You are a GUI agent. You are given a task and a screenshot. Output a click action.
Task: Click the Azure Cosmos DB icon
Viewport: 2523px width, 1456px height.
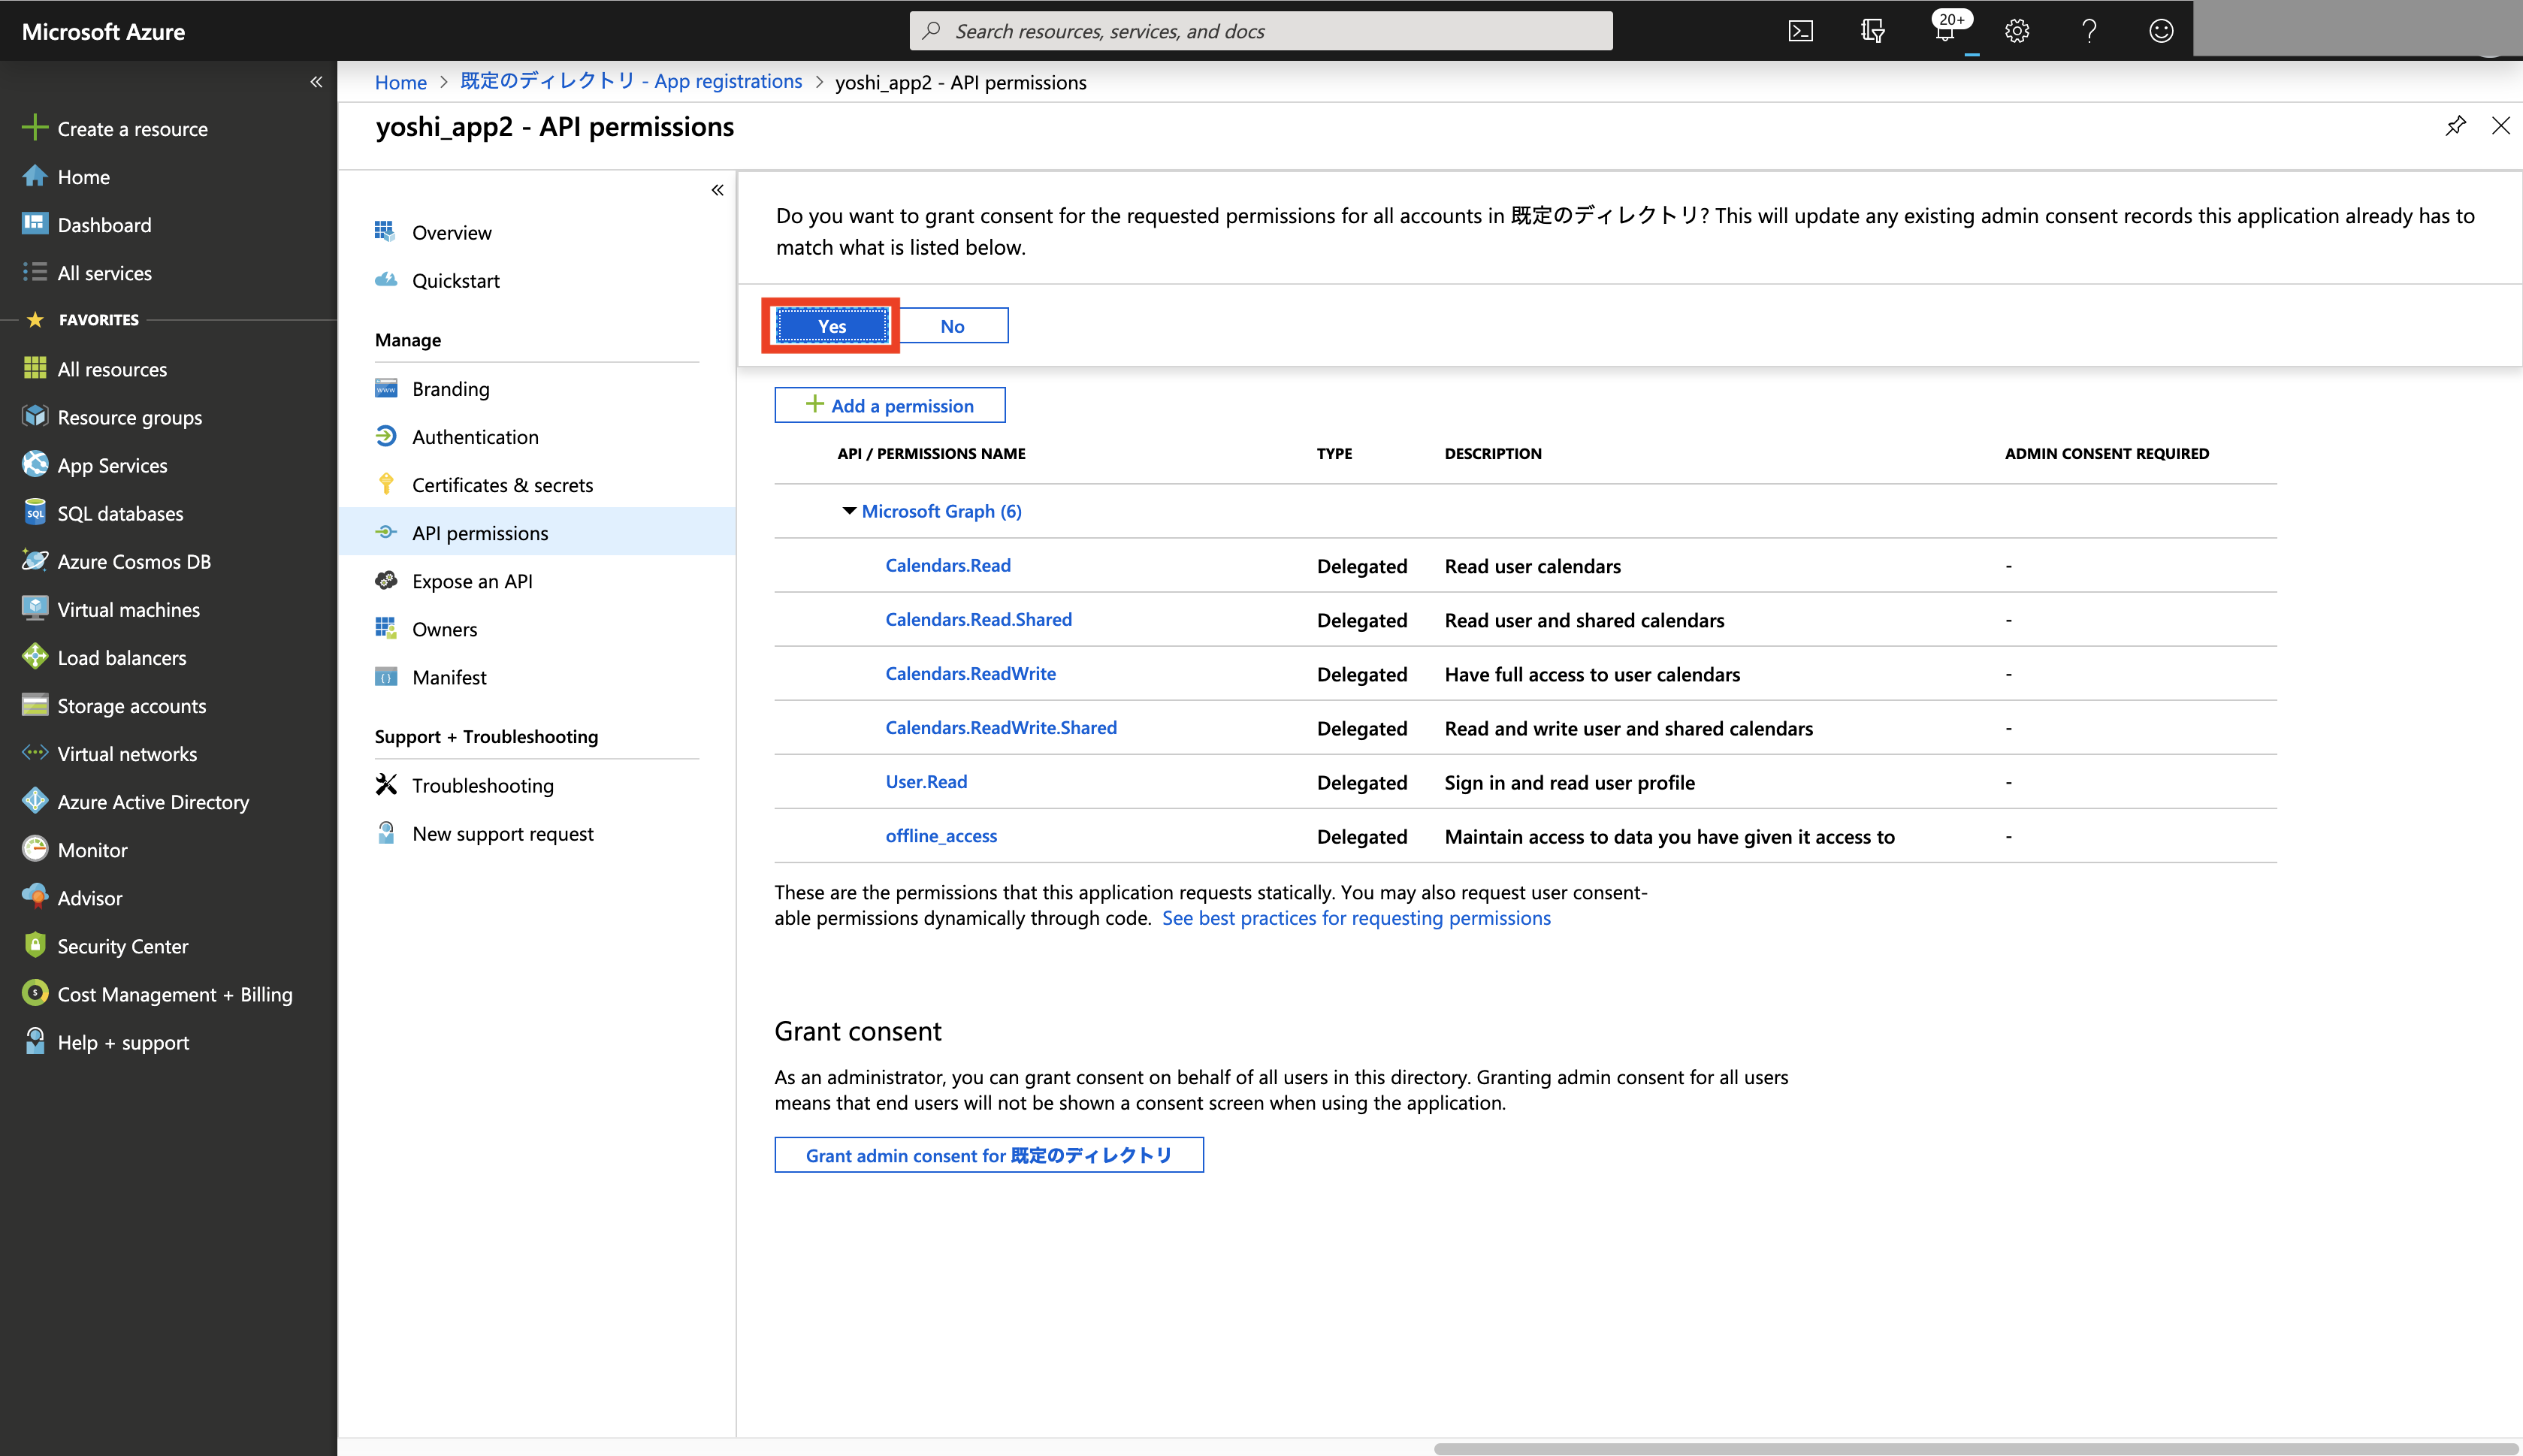pos(35,560)
